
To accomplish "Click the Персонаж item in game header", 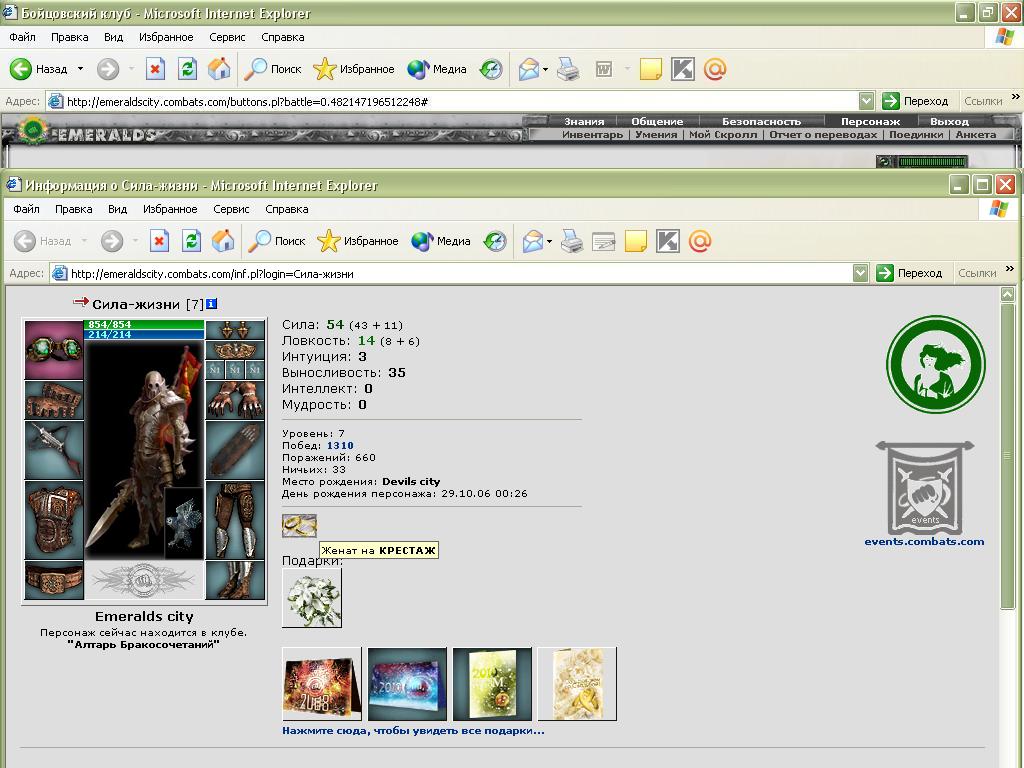I will 871,121.
